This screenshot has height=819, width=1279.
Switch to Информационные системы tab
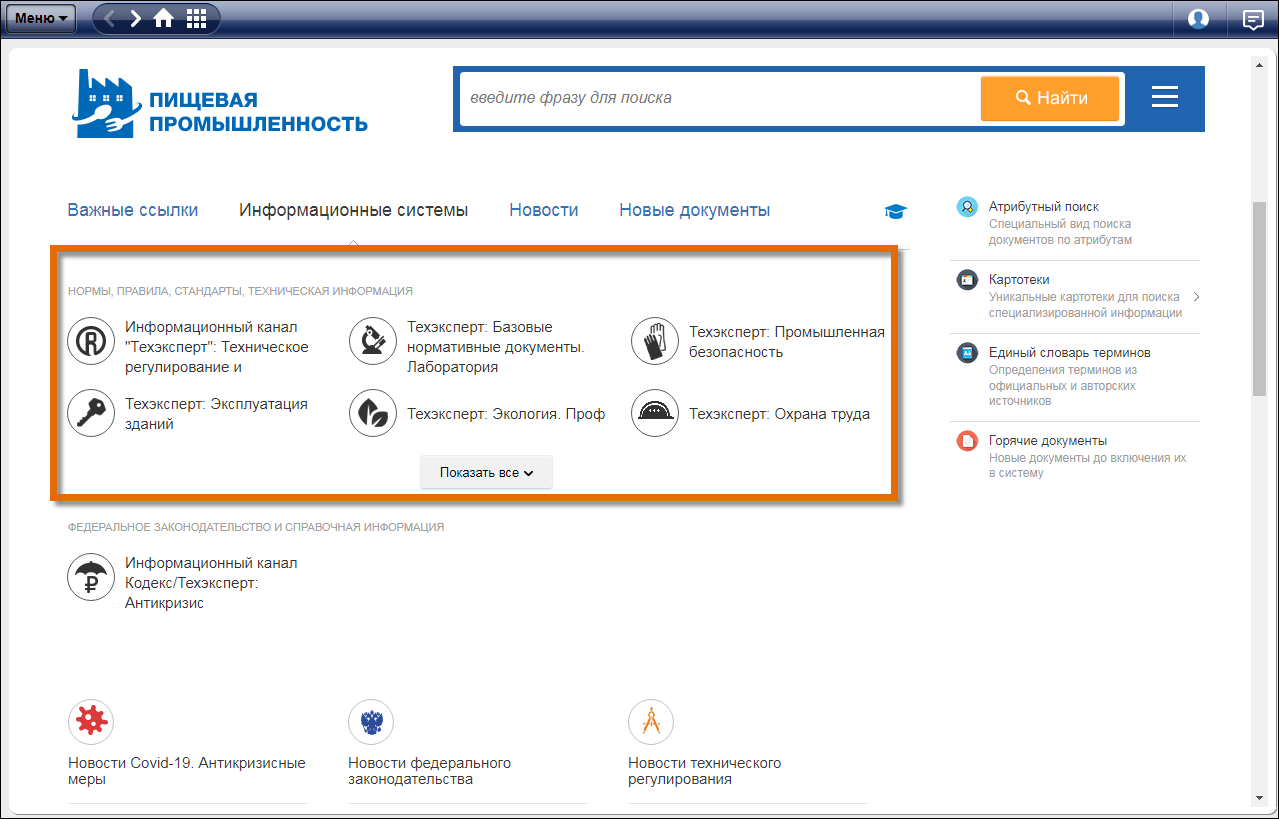coord(354,210)
